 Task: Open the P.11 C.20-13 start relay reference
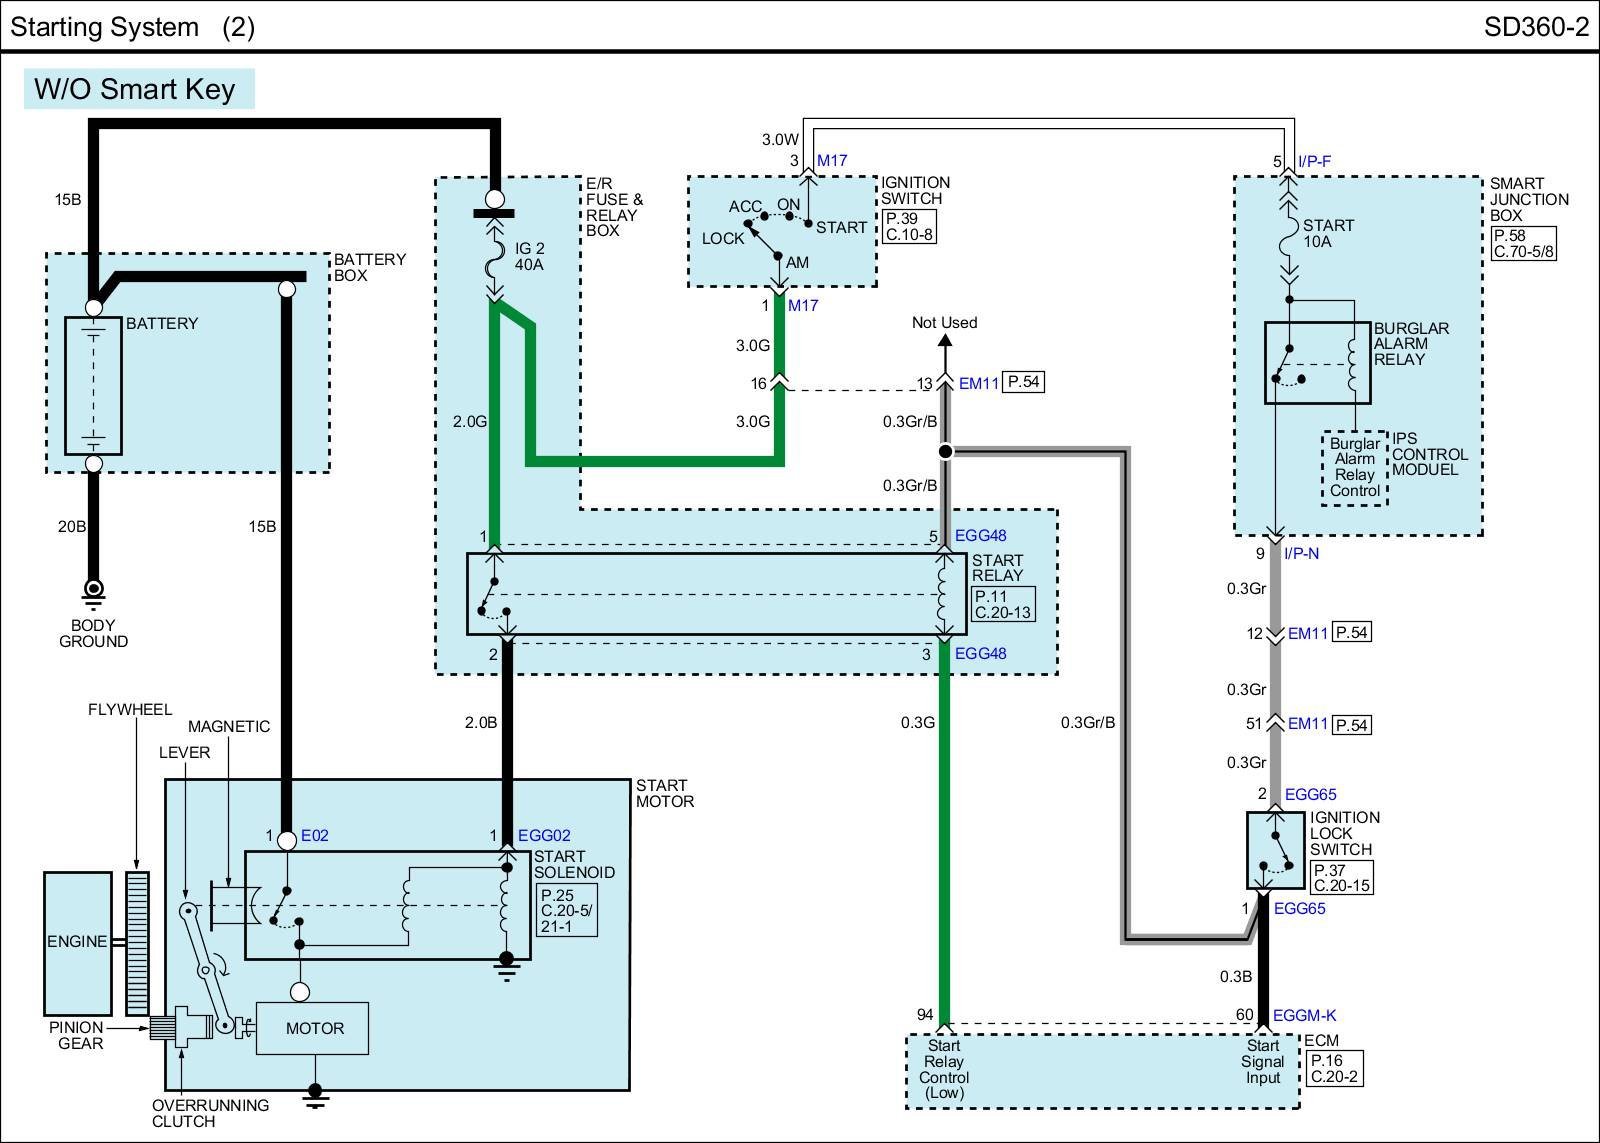pos(1002,604)
